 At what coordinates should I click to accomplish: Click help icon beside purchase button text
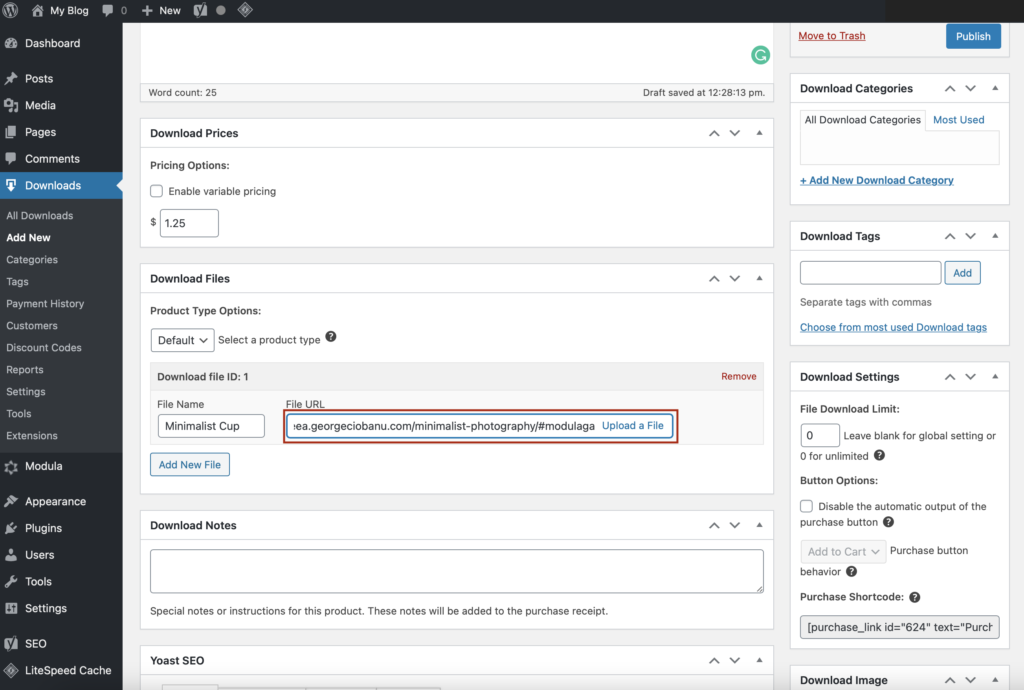pos(889,522)
